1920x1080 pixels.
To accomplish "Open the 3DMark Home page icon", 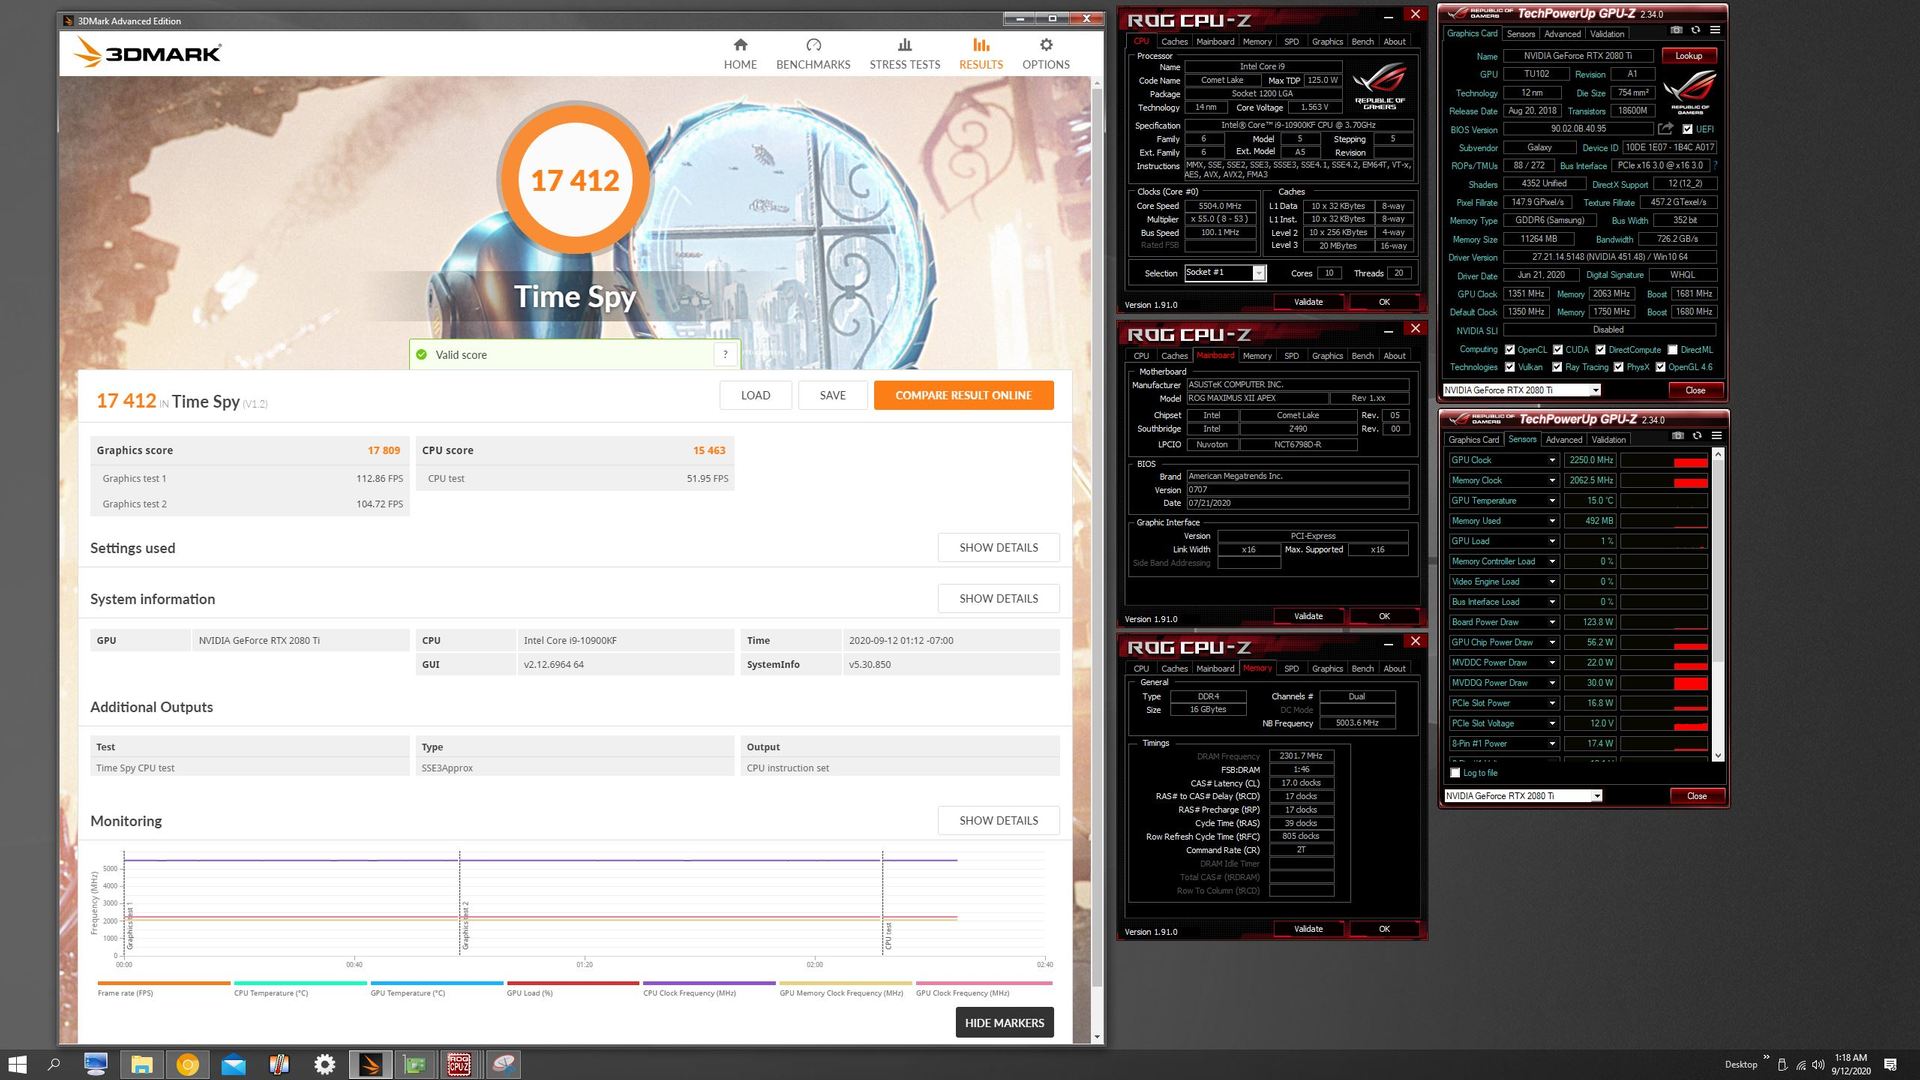I will pyautogui.click(x=740, y=45).
